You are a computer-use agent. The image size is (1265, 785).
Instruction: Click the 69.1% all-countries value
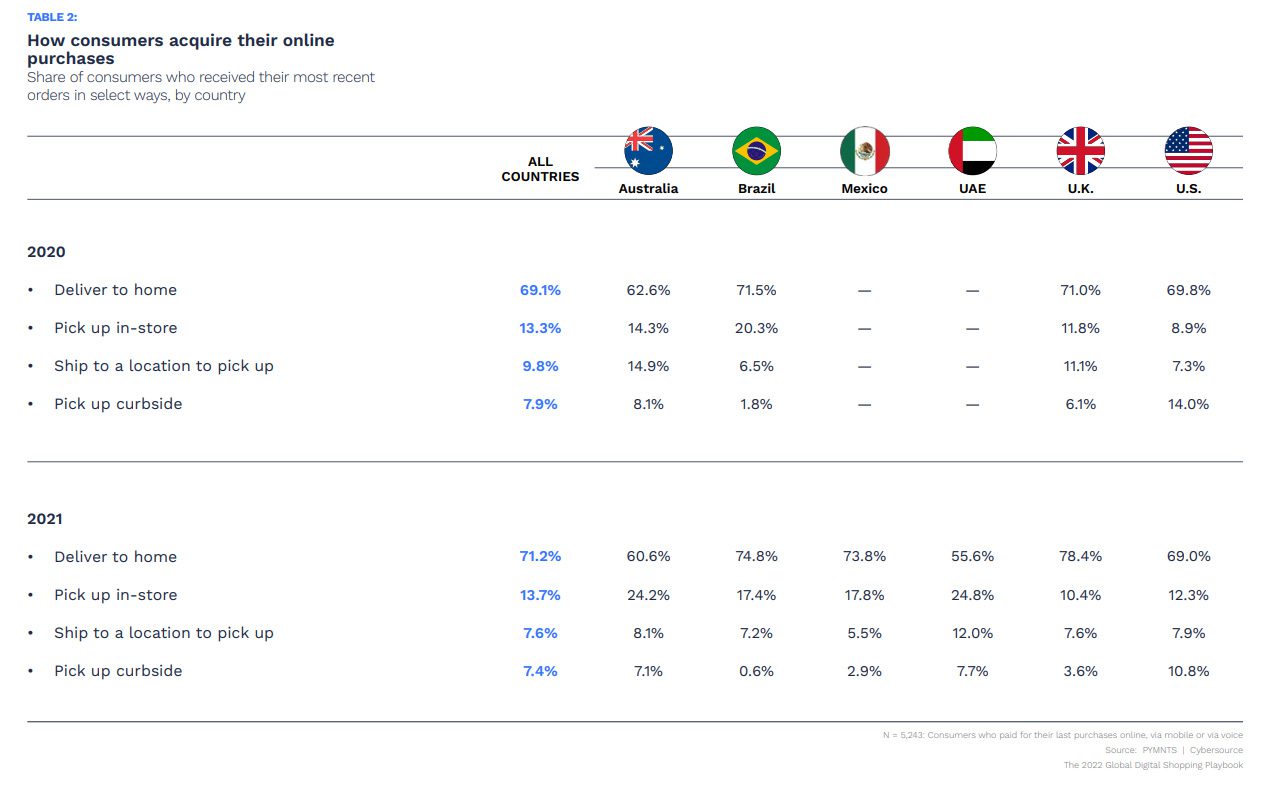pos(540,290)
